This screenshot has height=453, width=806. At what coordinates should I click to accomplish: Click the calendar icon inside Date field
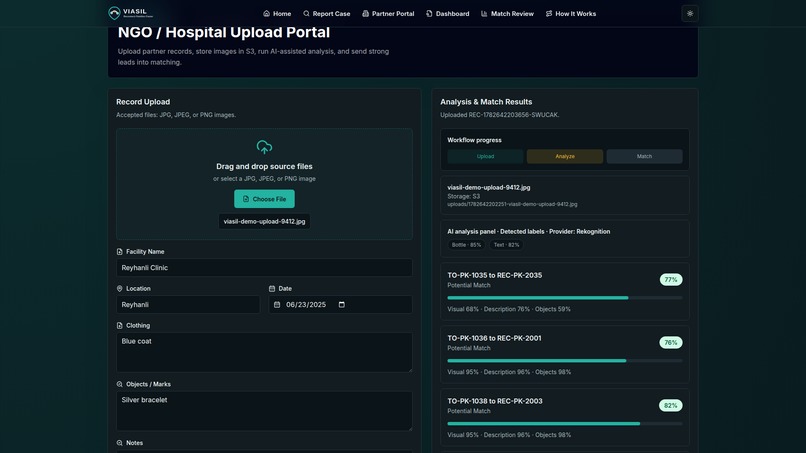(x=277, y=305)
